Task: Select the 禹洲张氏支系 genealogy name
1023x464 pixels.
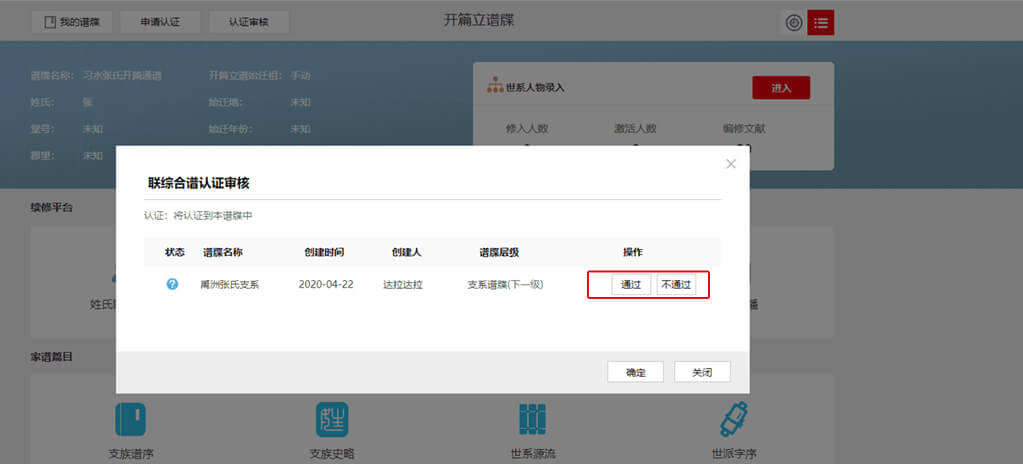Action: tap(230, 285)
